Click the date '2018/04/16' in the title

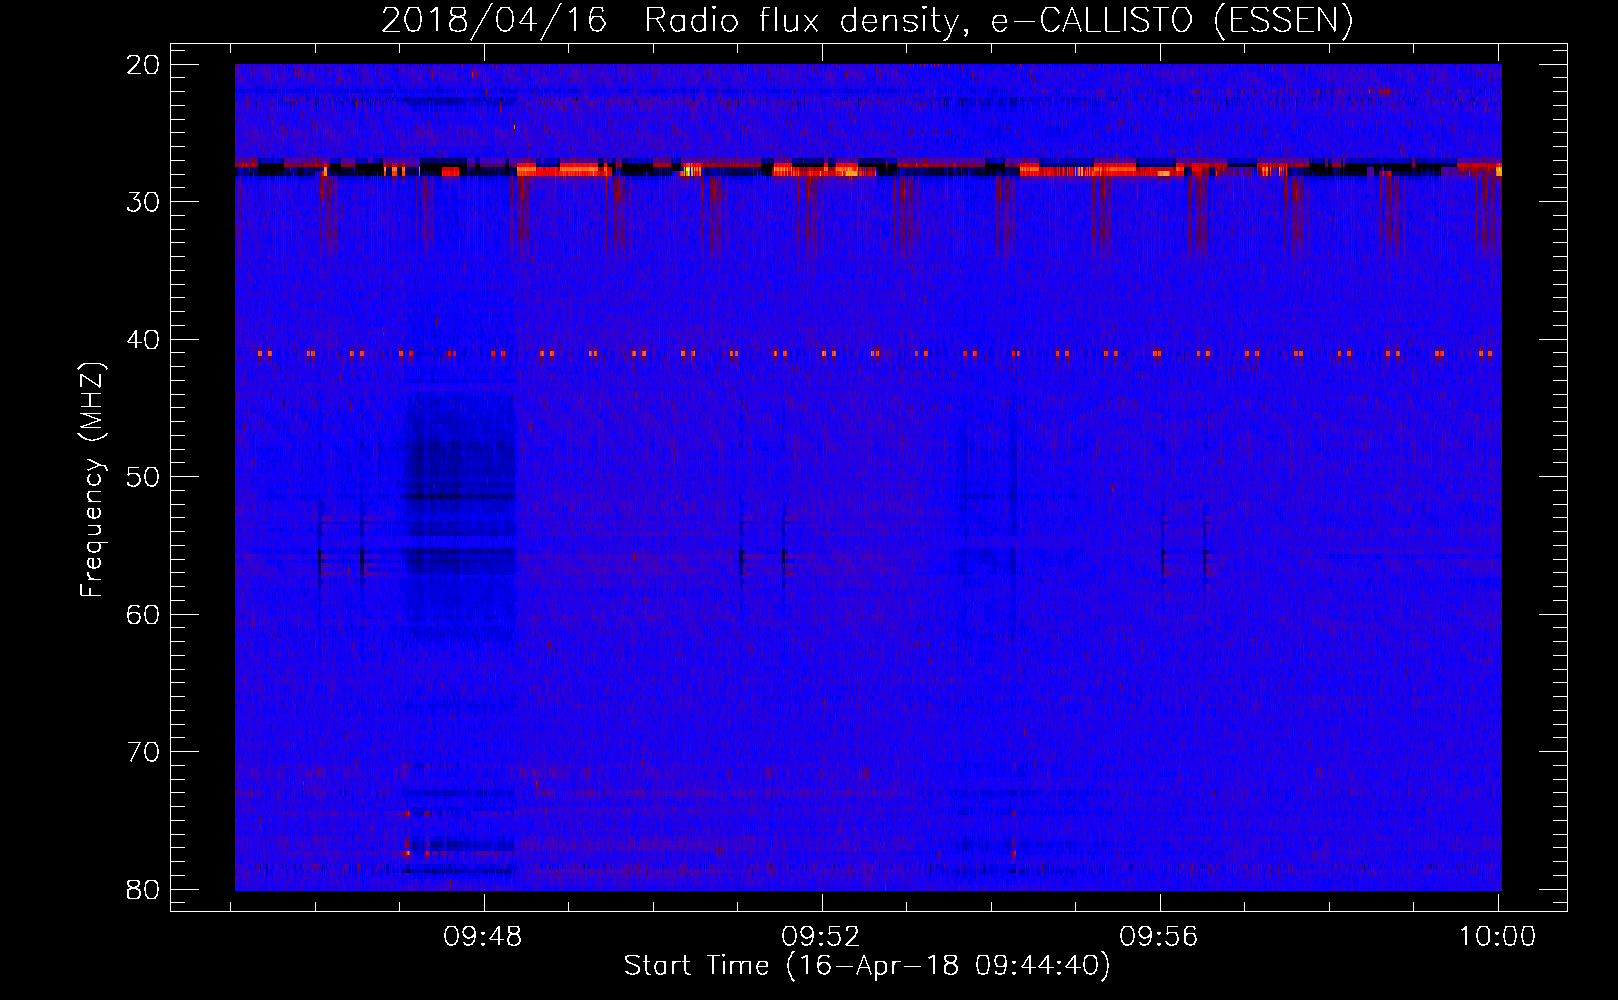coord(494,20)
